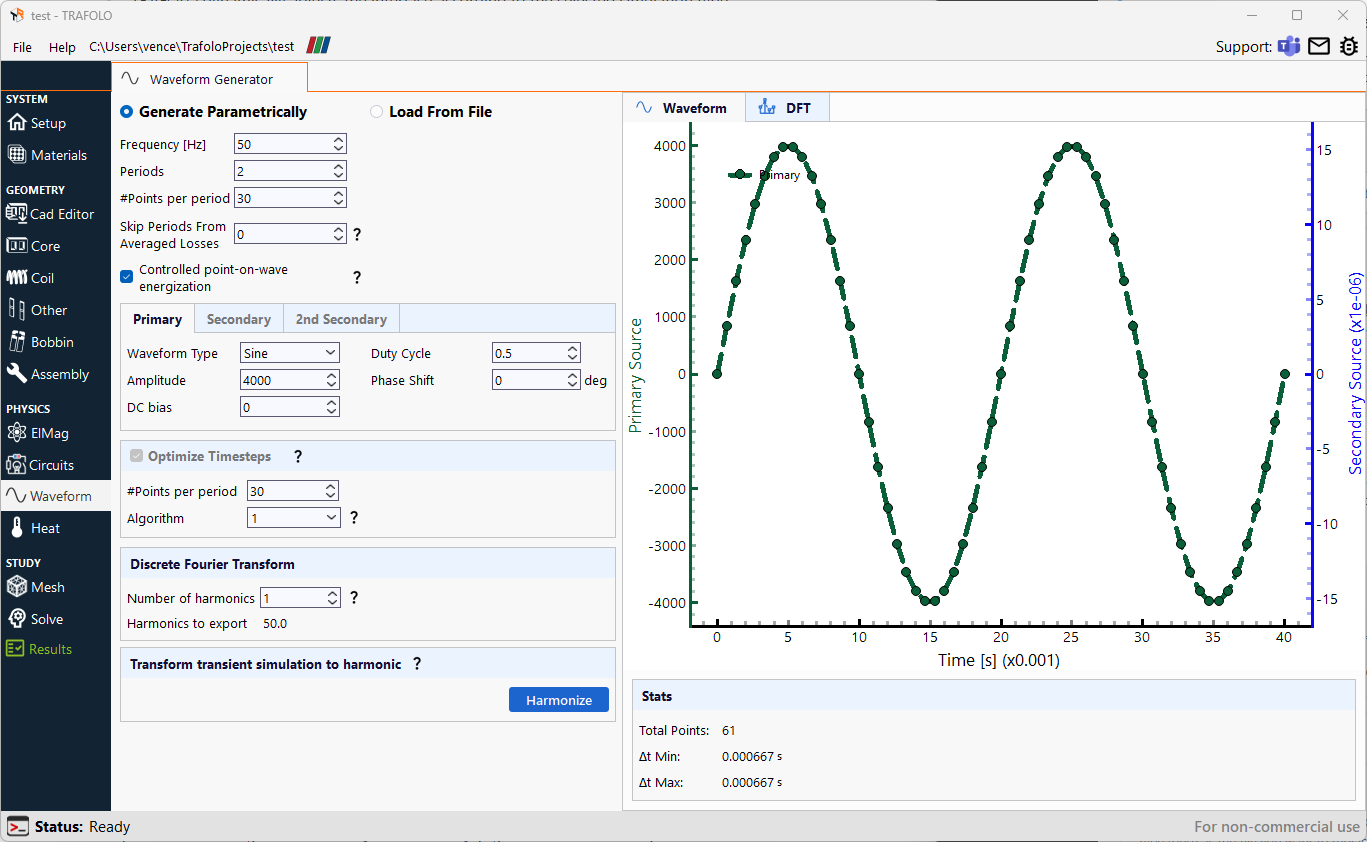
Task: Select the Waveform plot tab
Action: (683, 108)
